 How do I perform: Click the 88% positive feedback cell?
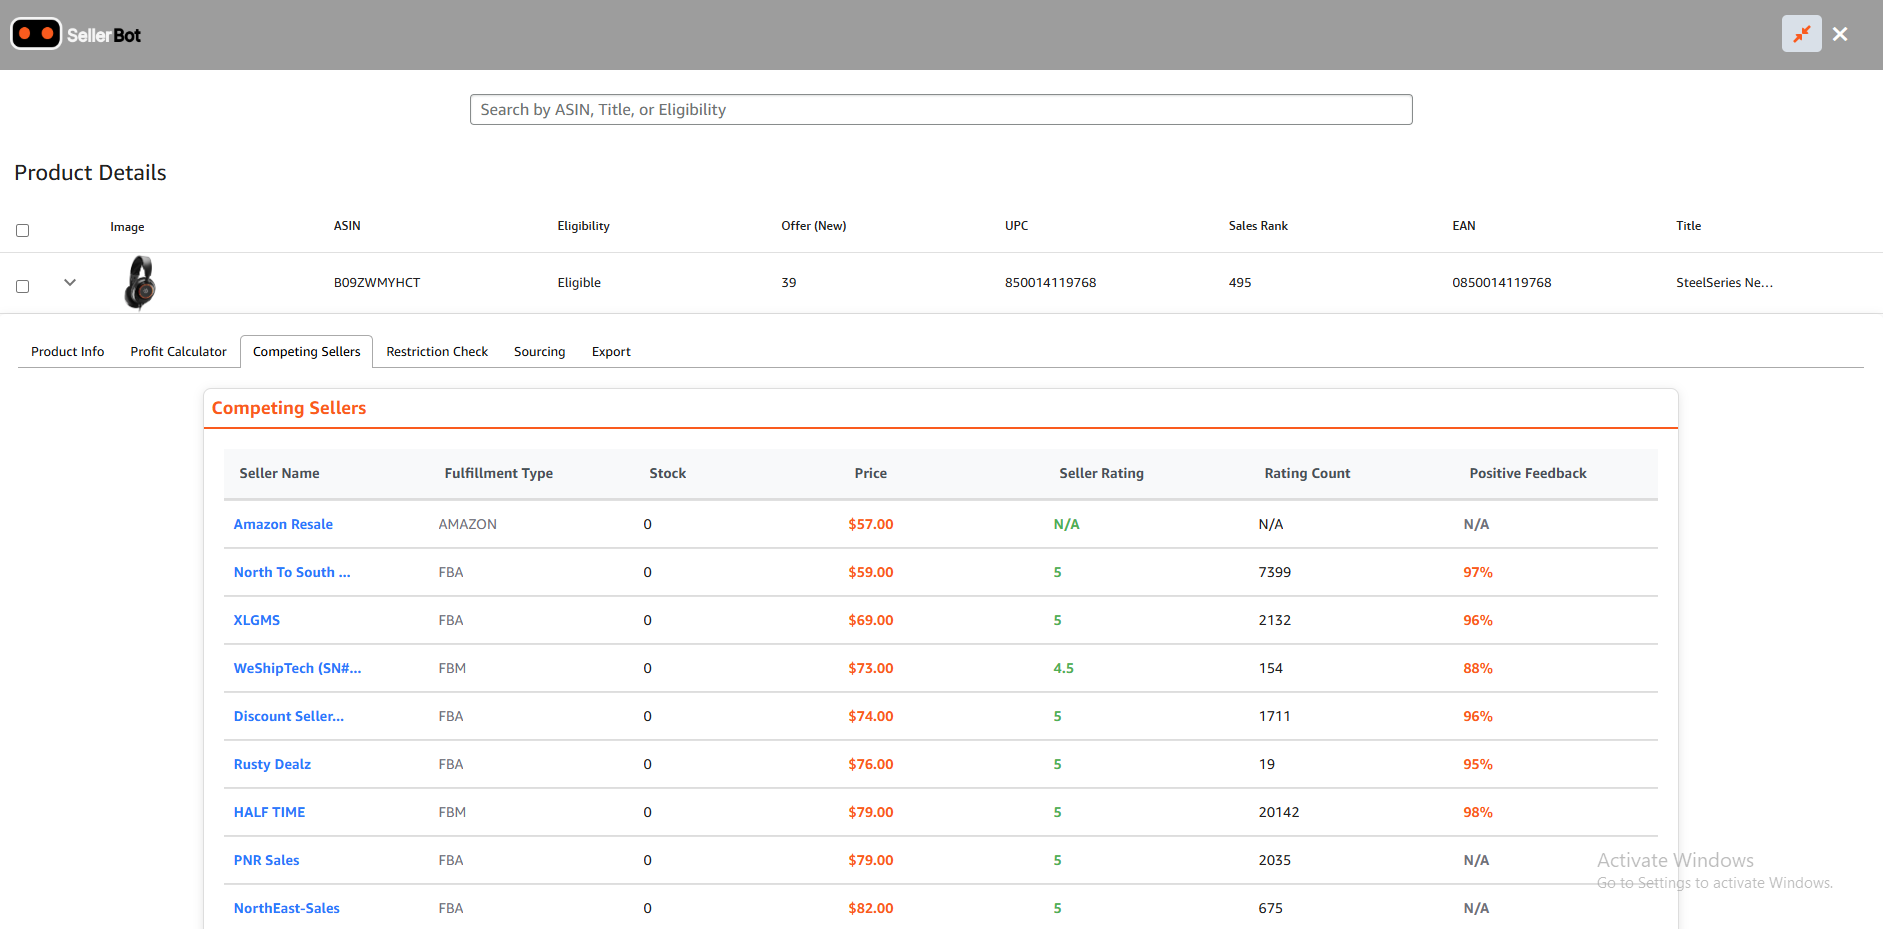pos(1477,668)
